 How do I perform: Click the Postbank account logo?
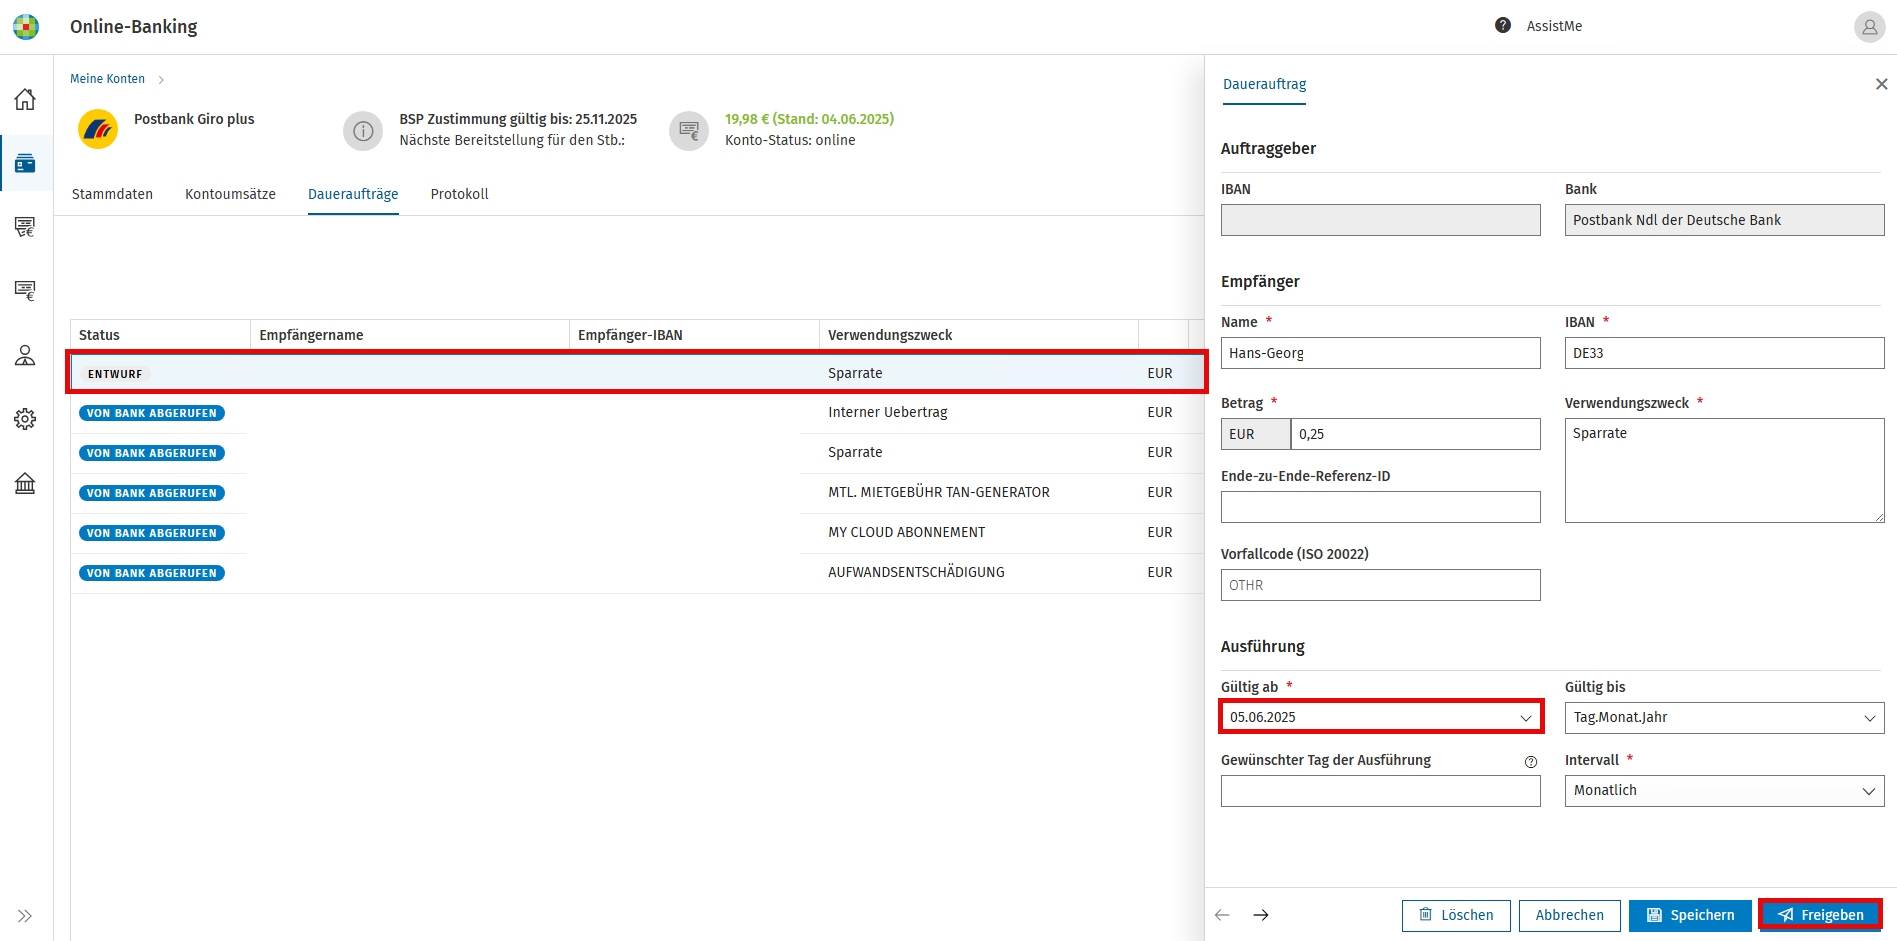pos(98,129)
